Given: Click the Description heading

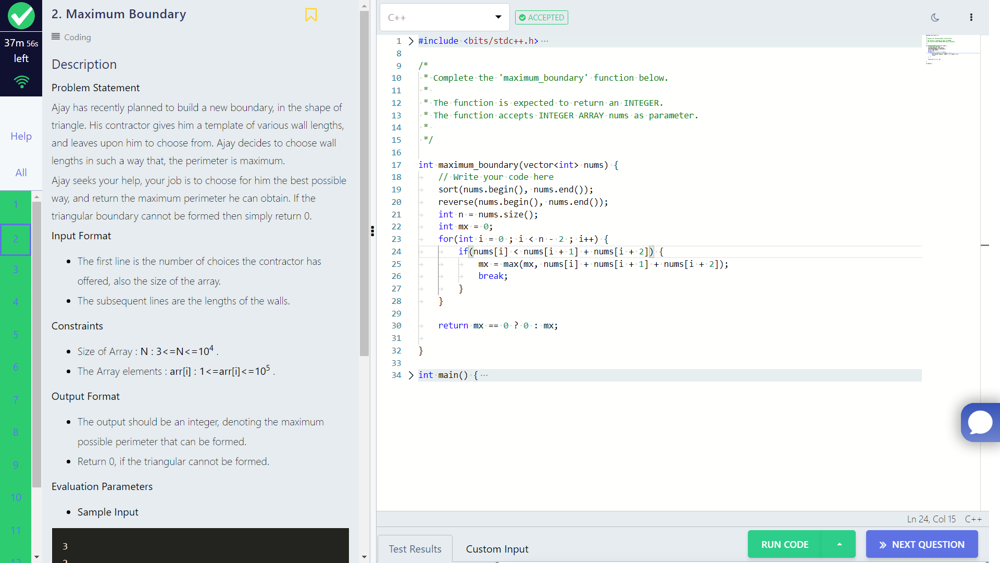Looking at the screenshot, I should click(x=84, y=64).
